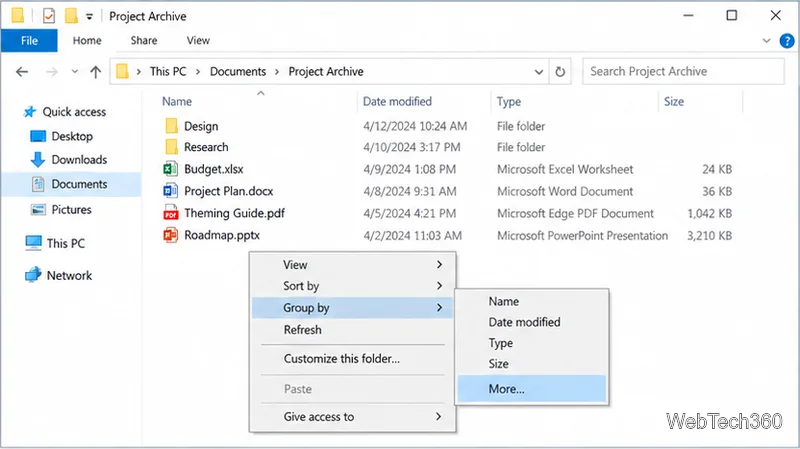Sort by the Type column header
The image size is (800, 449).
point(509,102)
